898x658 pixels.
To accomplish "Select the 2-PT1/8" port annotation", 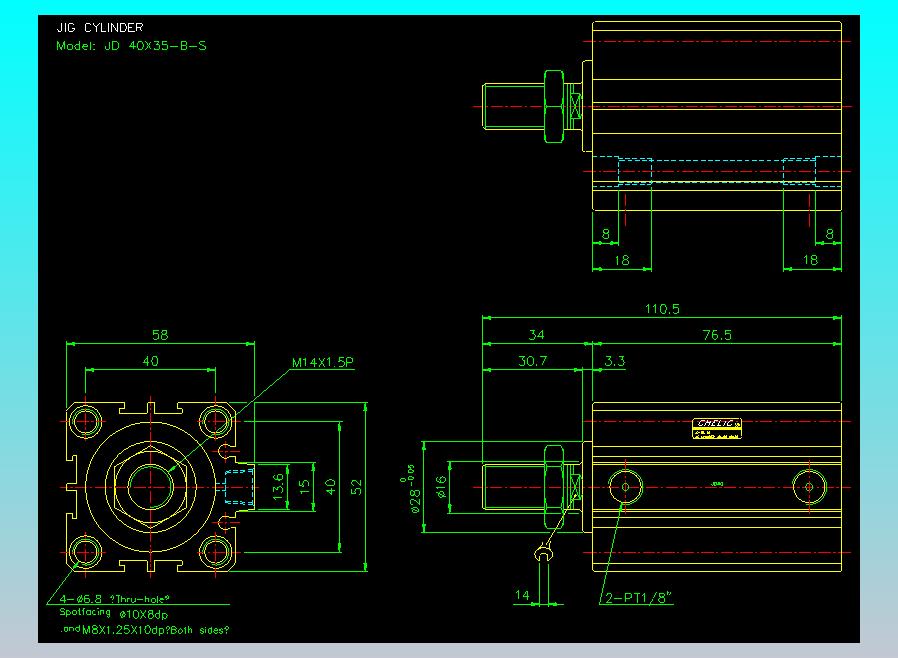I will point(639,598).
